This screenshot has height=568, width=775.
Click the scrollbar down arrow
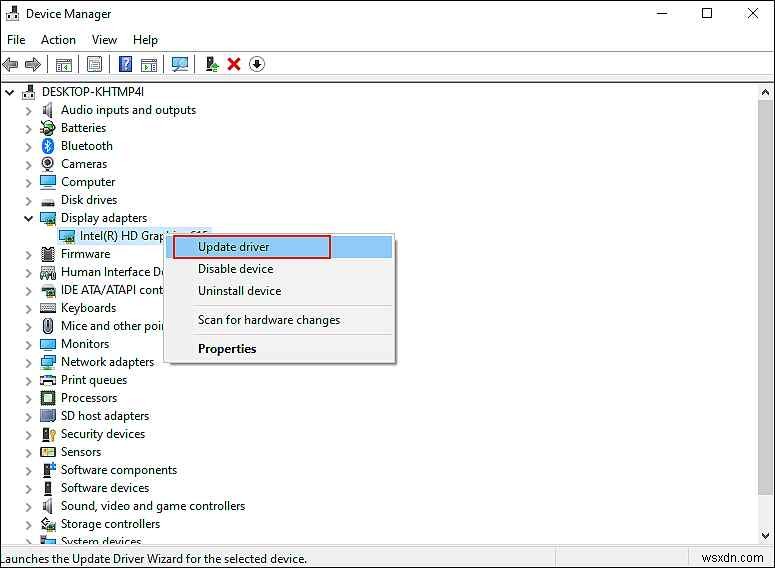pyautogui.click(x=765, y=535)
